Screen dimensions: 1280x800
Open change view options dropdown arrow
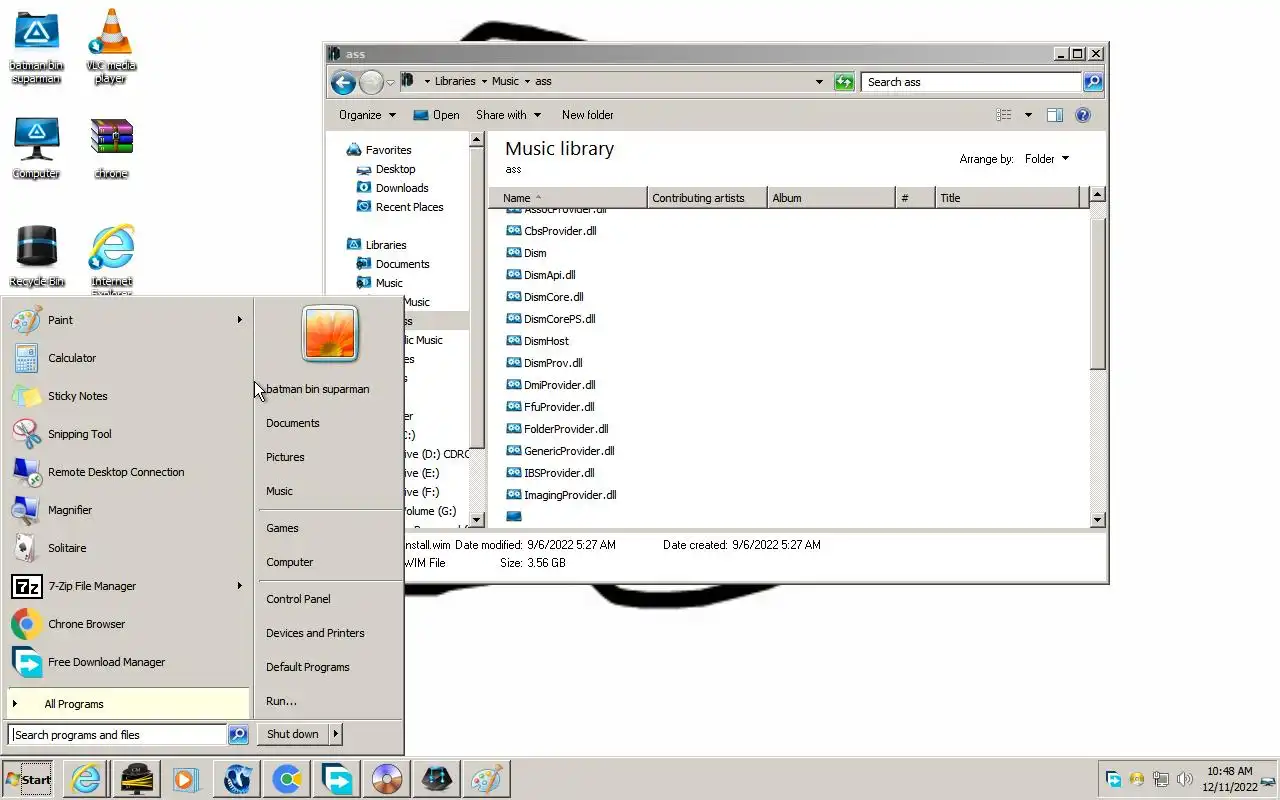click(x=1028, y=115)
